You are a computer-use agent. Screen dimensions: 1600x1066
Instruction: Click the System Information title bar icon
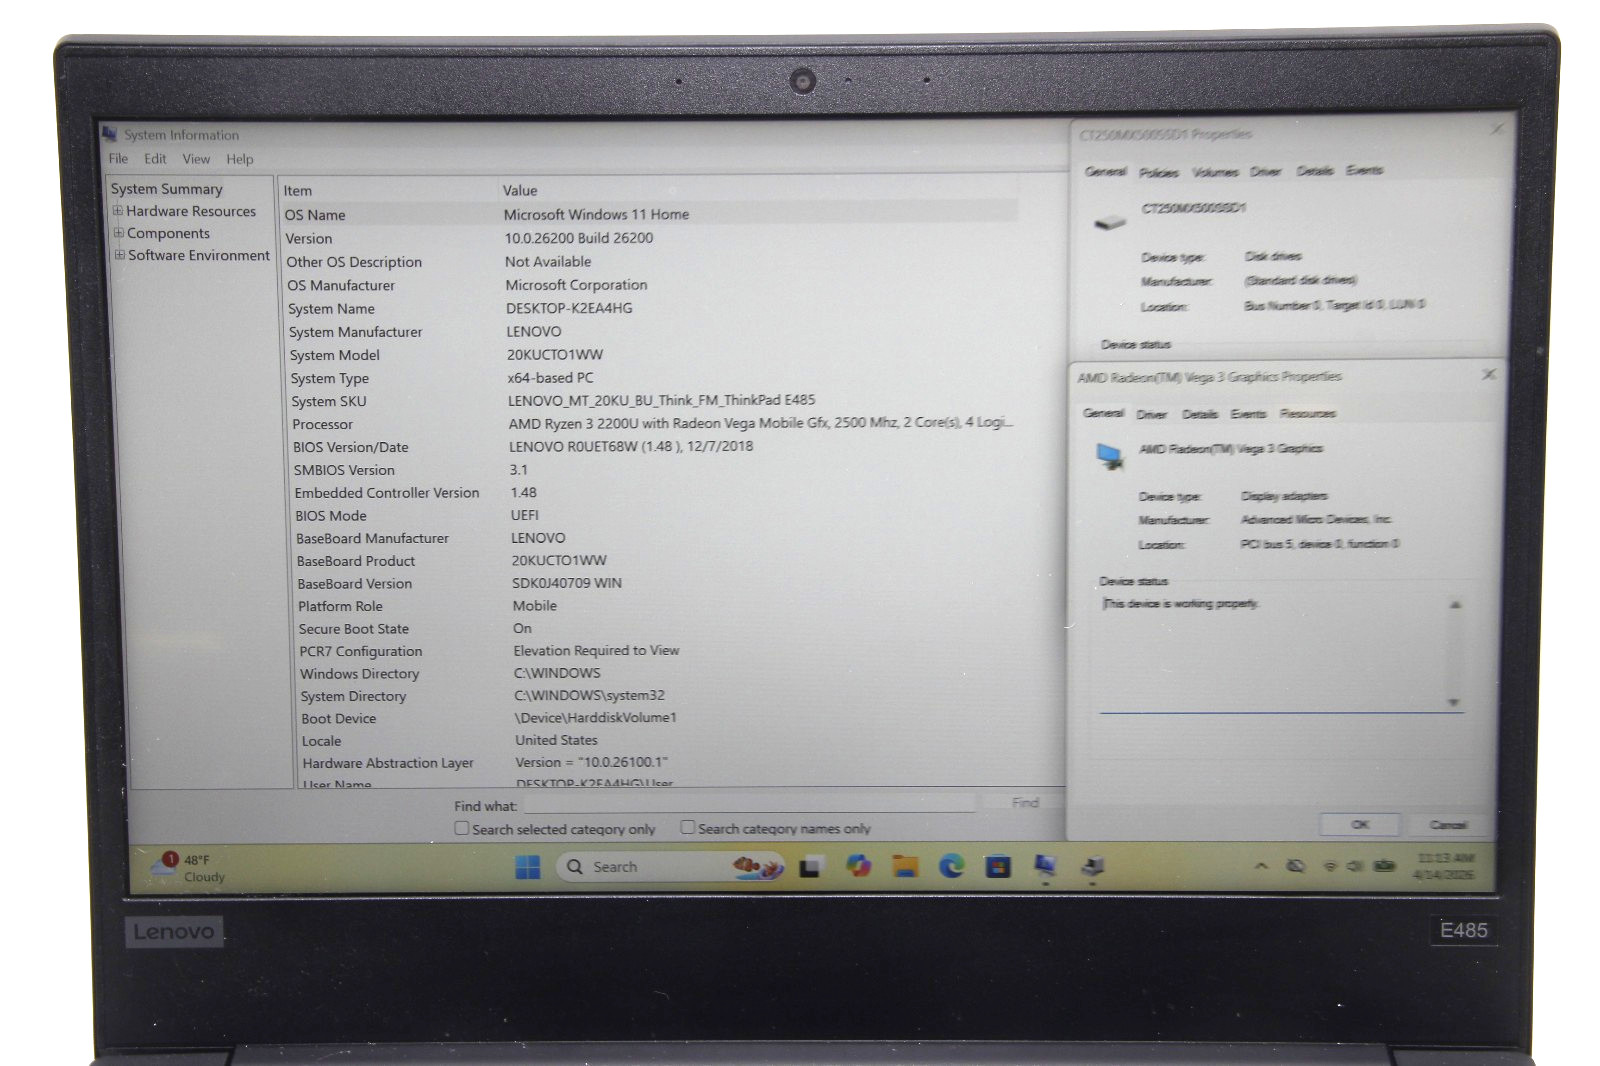tap(110, 134)
